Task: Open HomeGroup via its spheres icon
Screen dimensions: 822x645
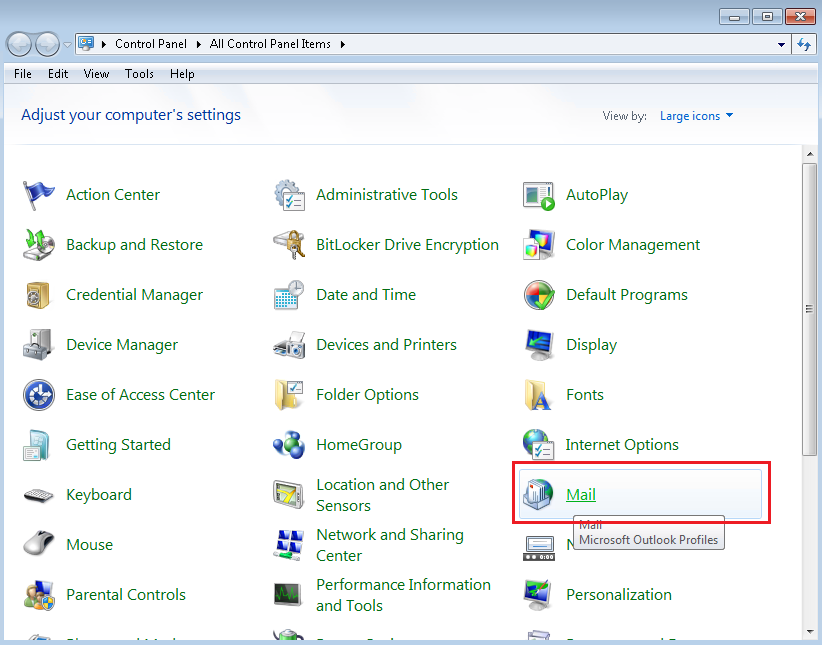Action: (x=289, y=445)
